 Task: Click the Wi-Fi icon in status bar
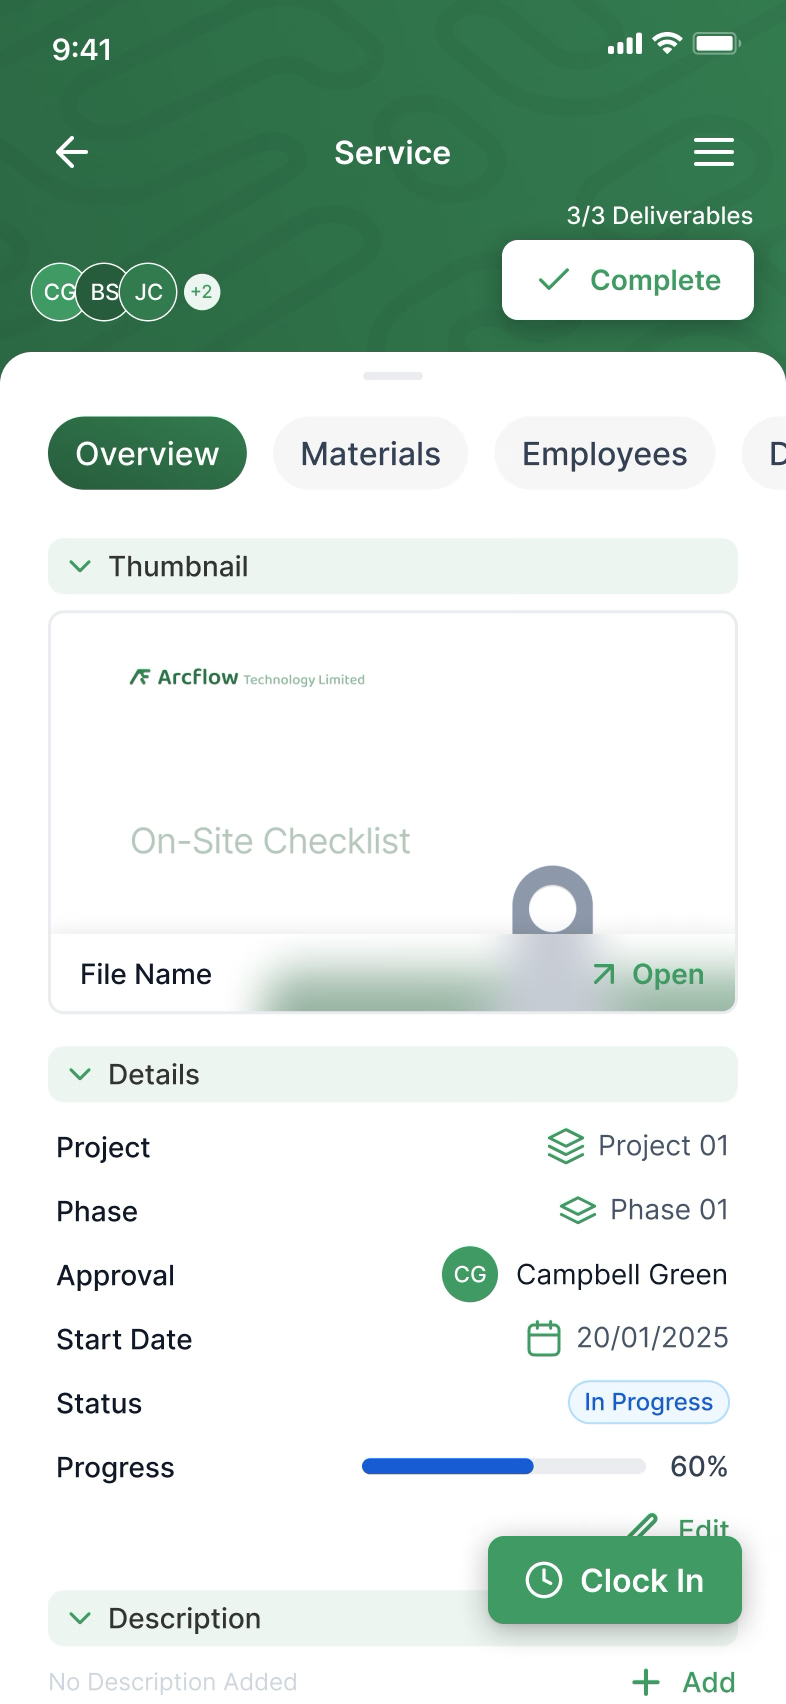coord(666,43)
